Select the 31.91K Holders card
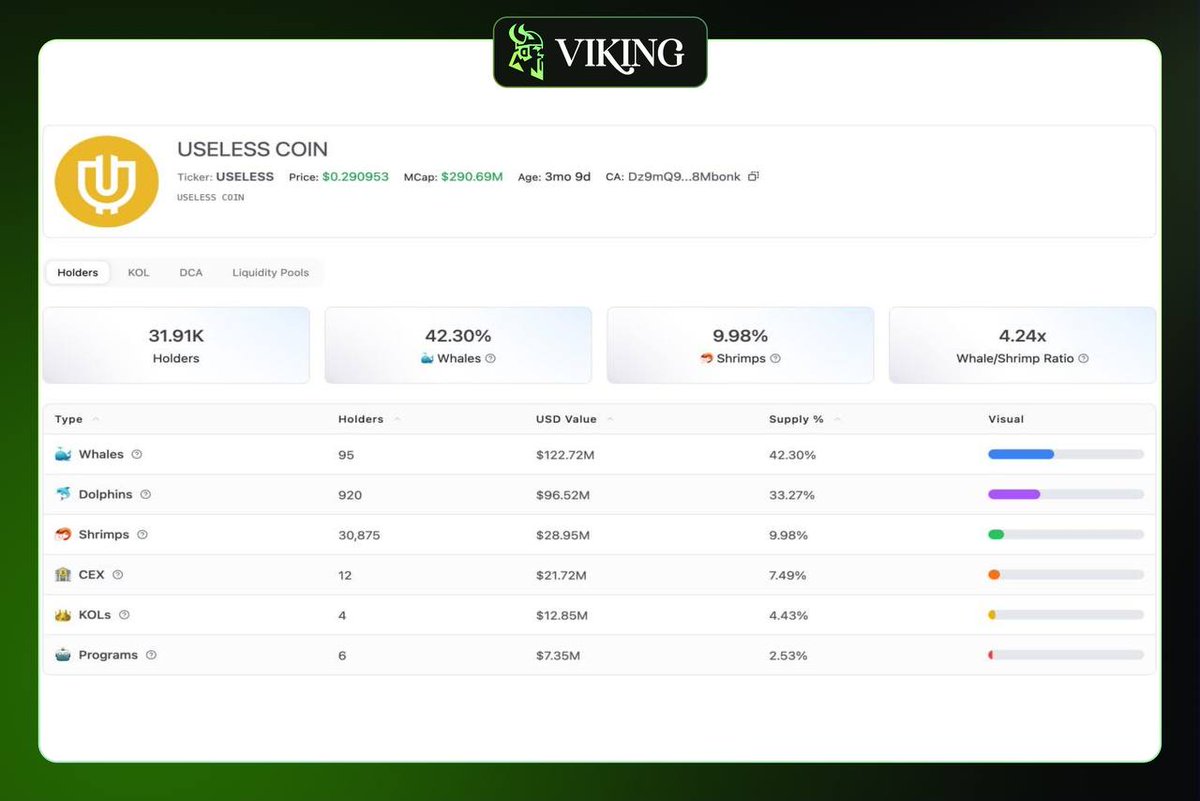1200x801 pixels. [x=176, y=345]
